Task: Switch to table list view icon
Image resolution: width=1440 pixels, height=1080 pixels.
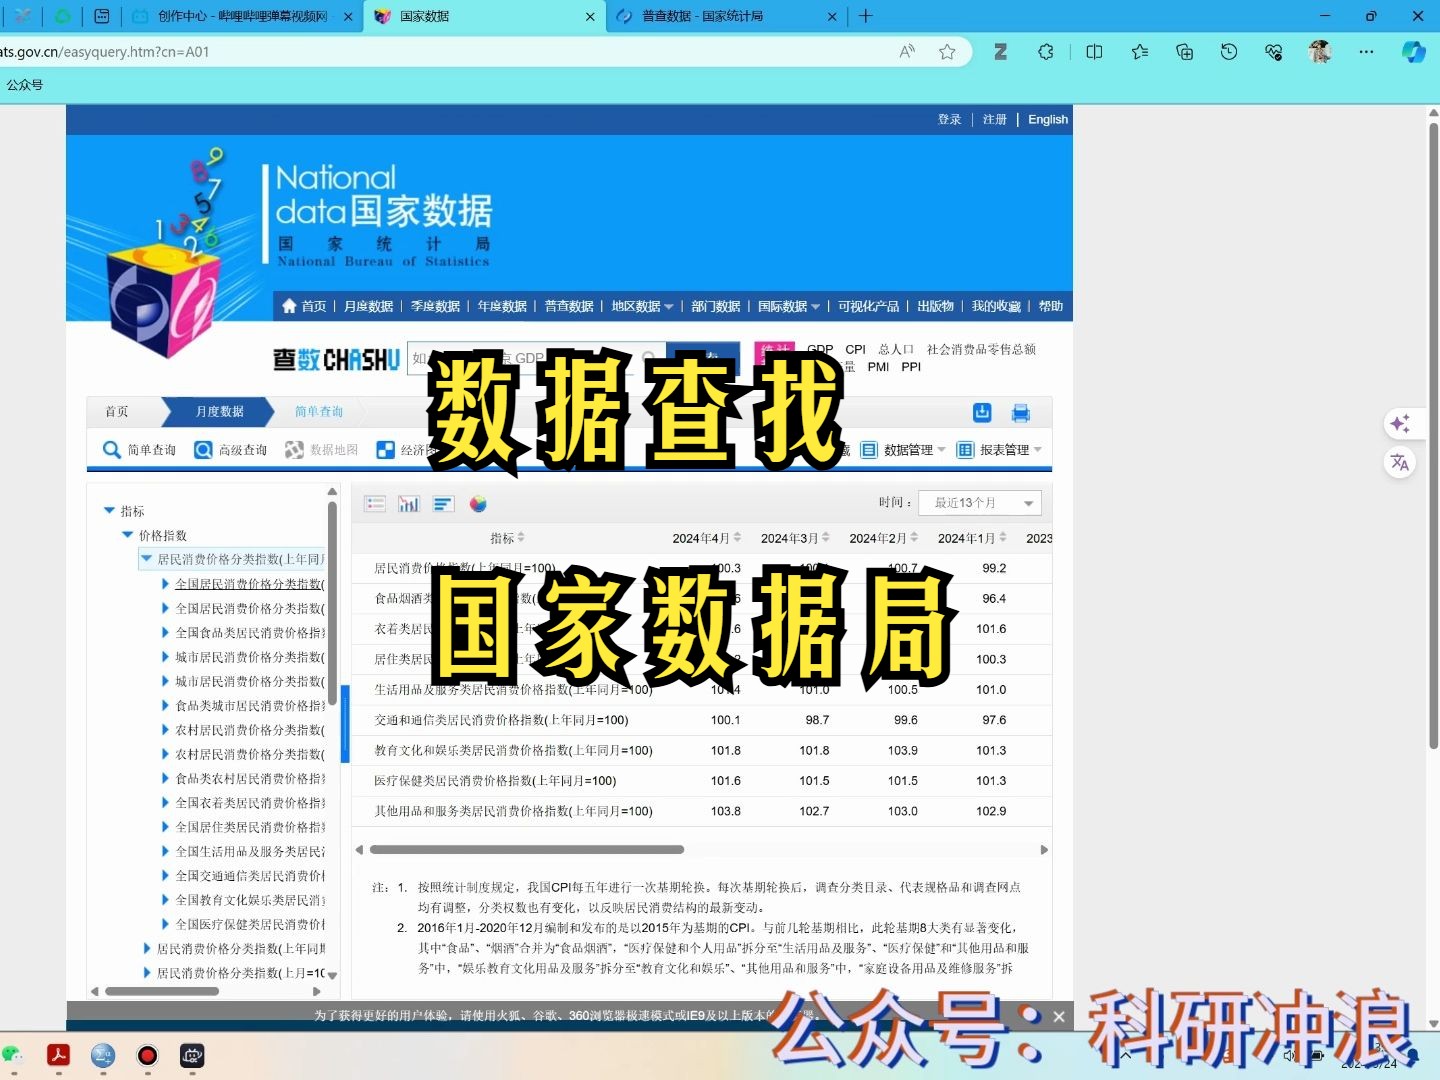Action: tap(375, 504)
